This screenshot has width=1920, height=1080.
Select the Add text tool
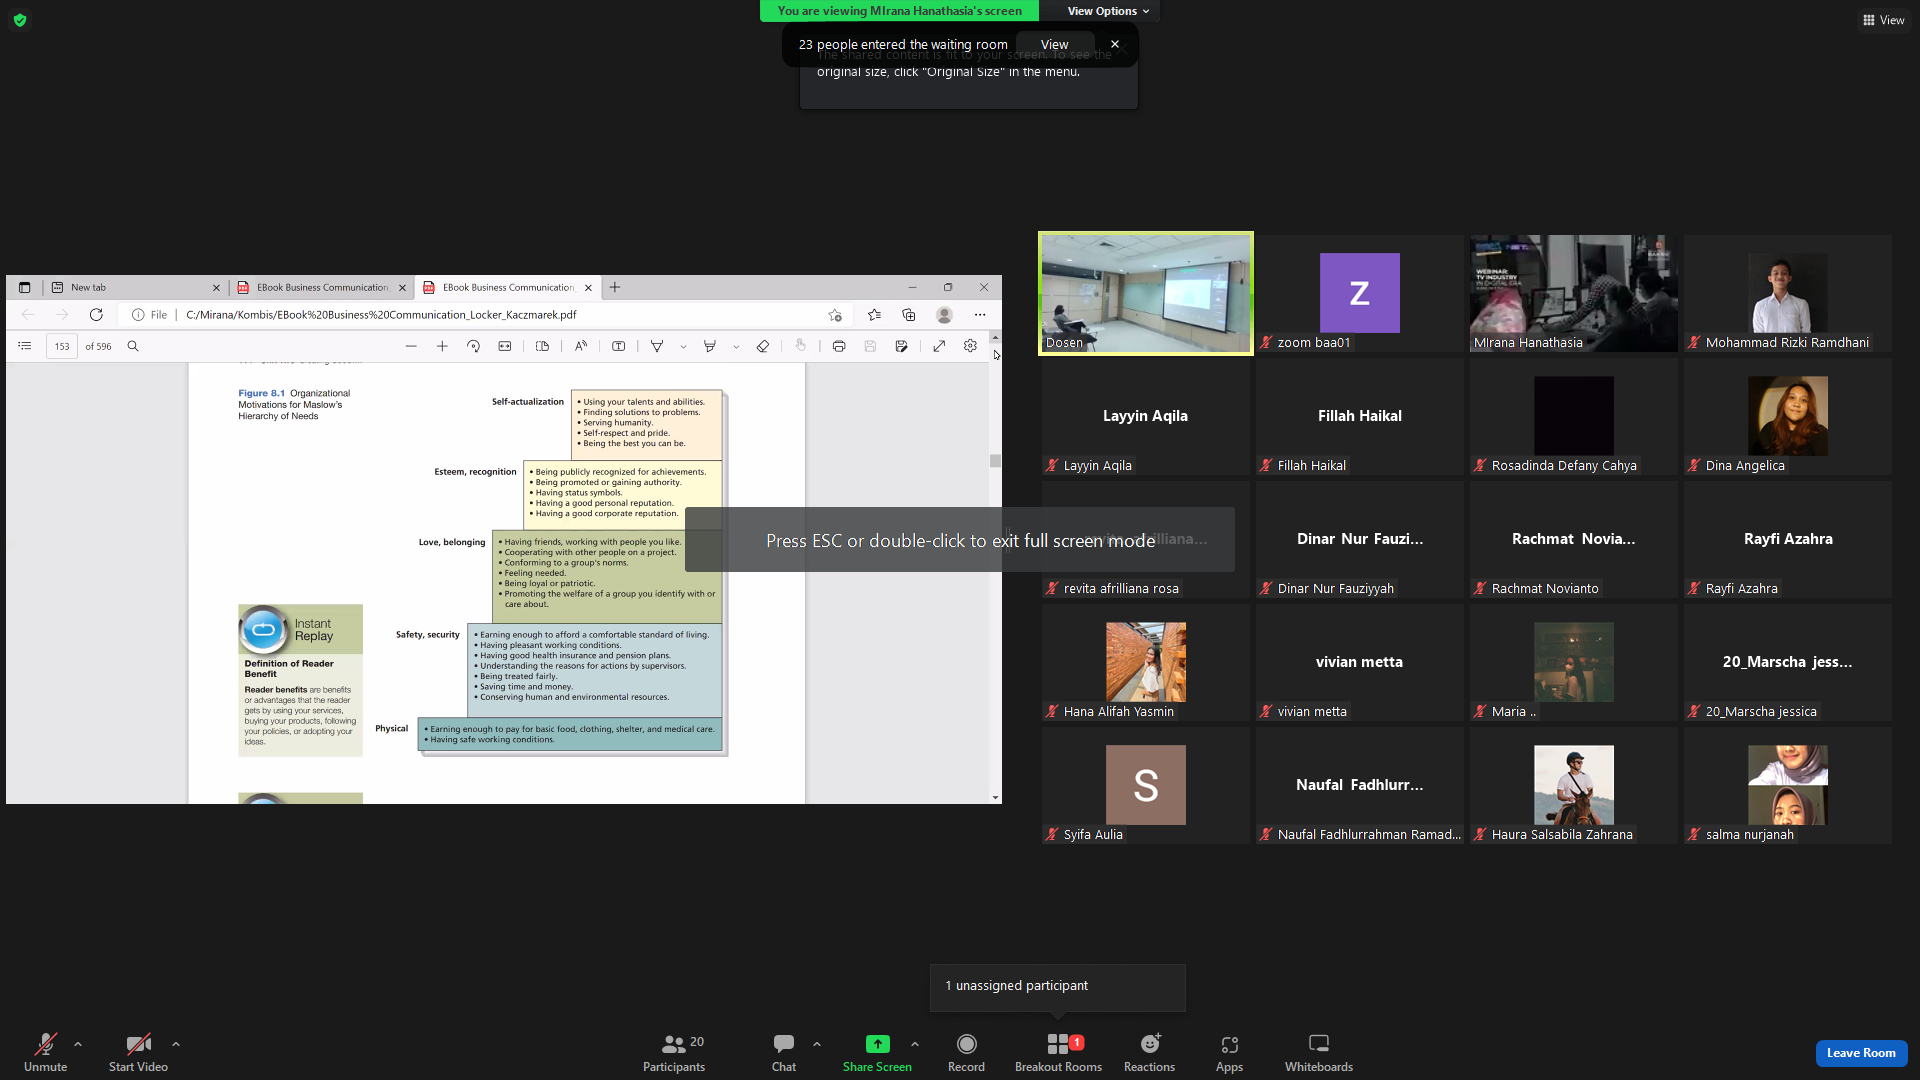coord(619,346)
